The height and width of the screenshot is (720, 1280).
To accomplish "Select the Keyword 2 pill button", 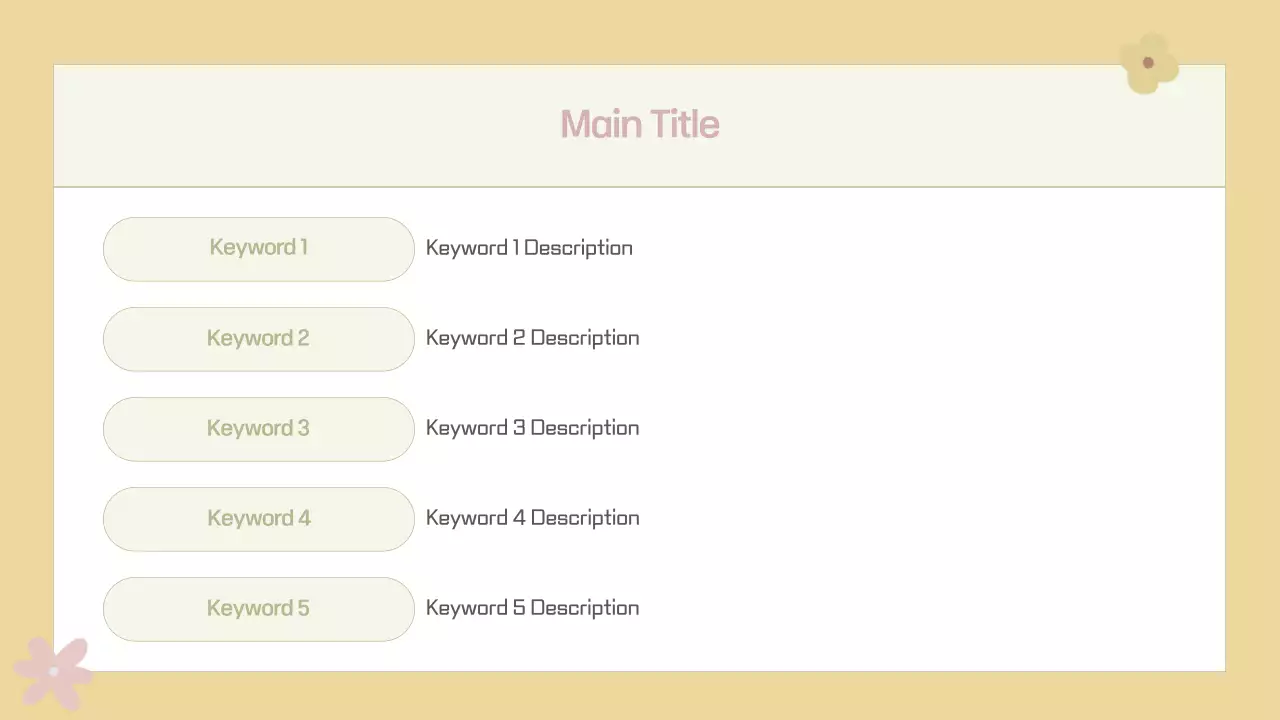I will [x=259, y=338].
